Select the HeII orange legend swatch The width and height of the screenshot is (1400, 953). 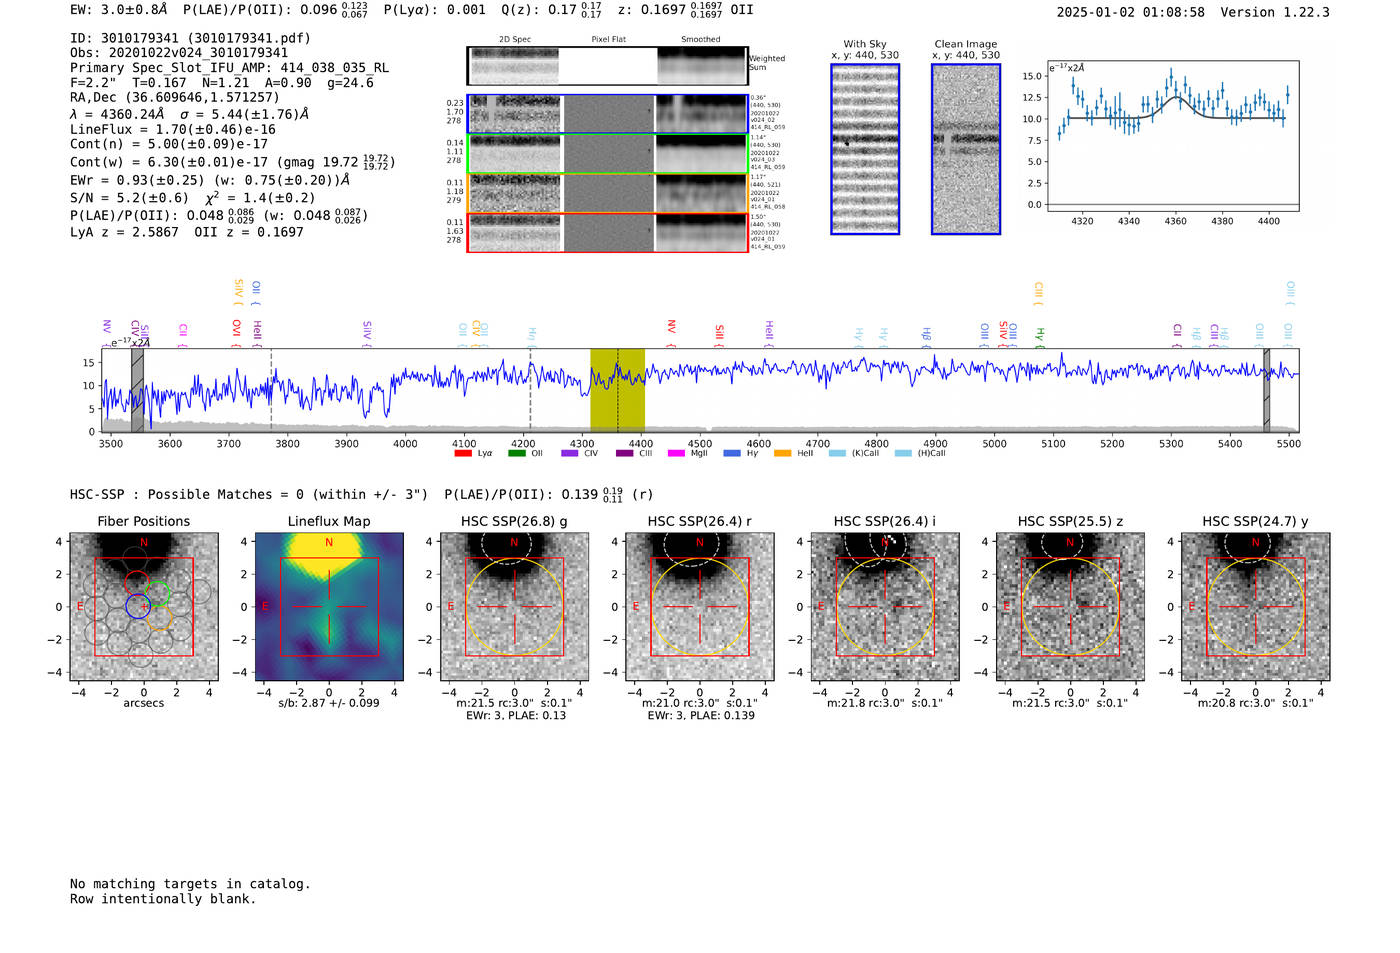(x=782, y=453)
